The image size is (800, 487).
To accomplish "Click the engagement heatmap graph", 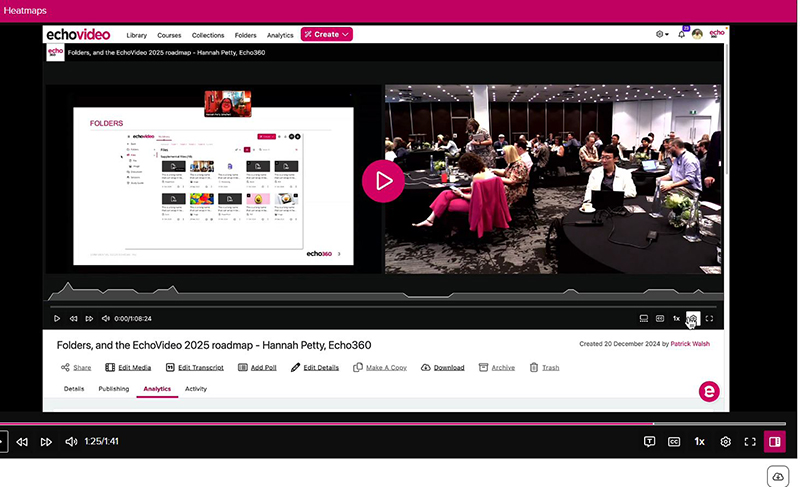I will tap(386, 290).
